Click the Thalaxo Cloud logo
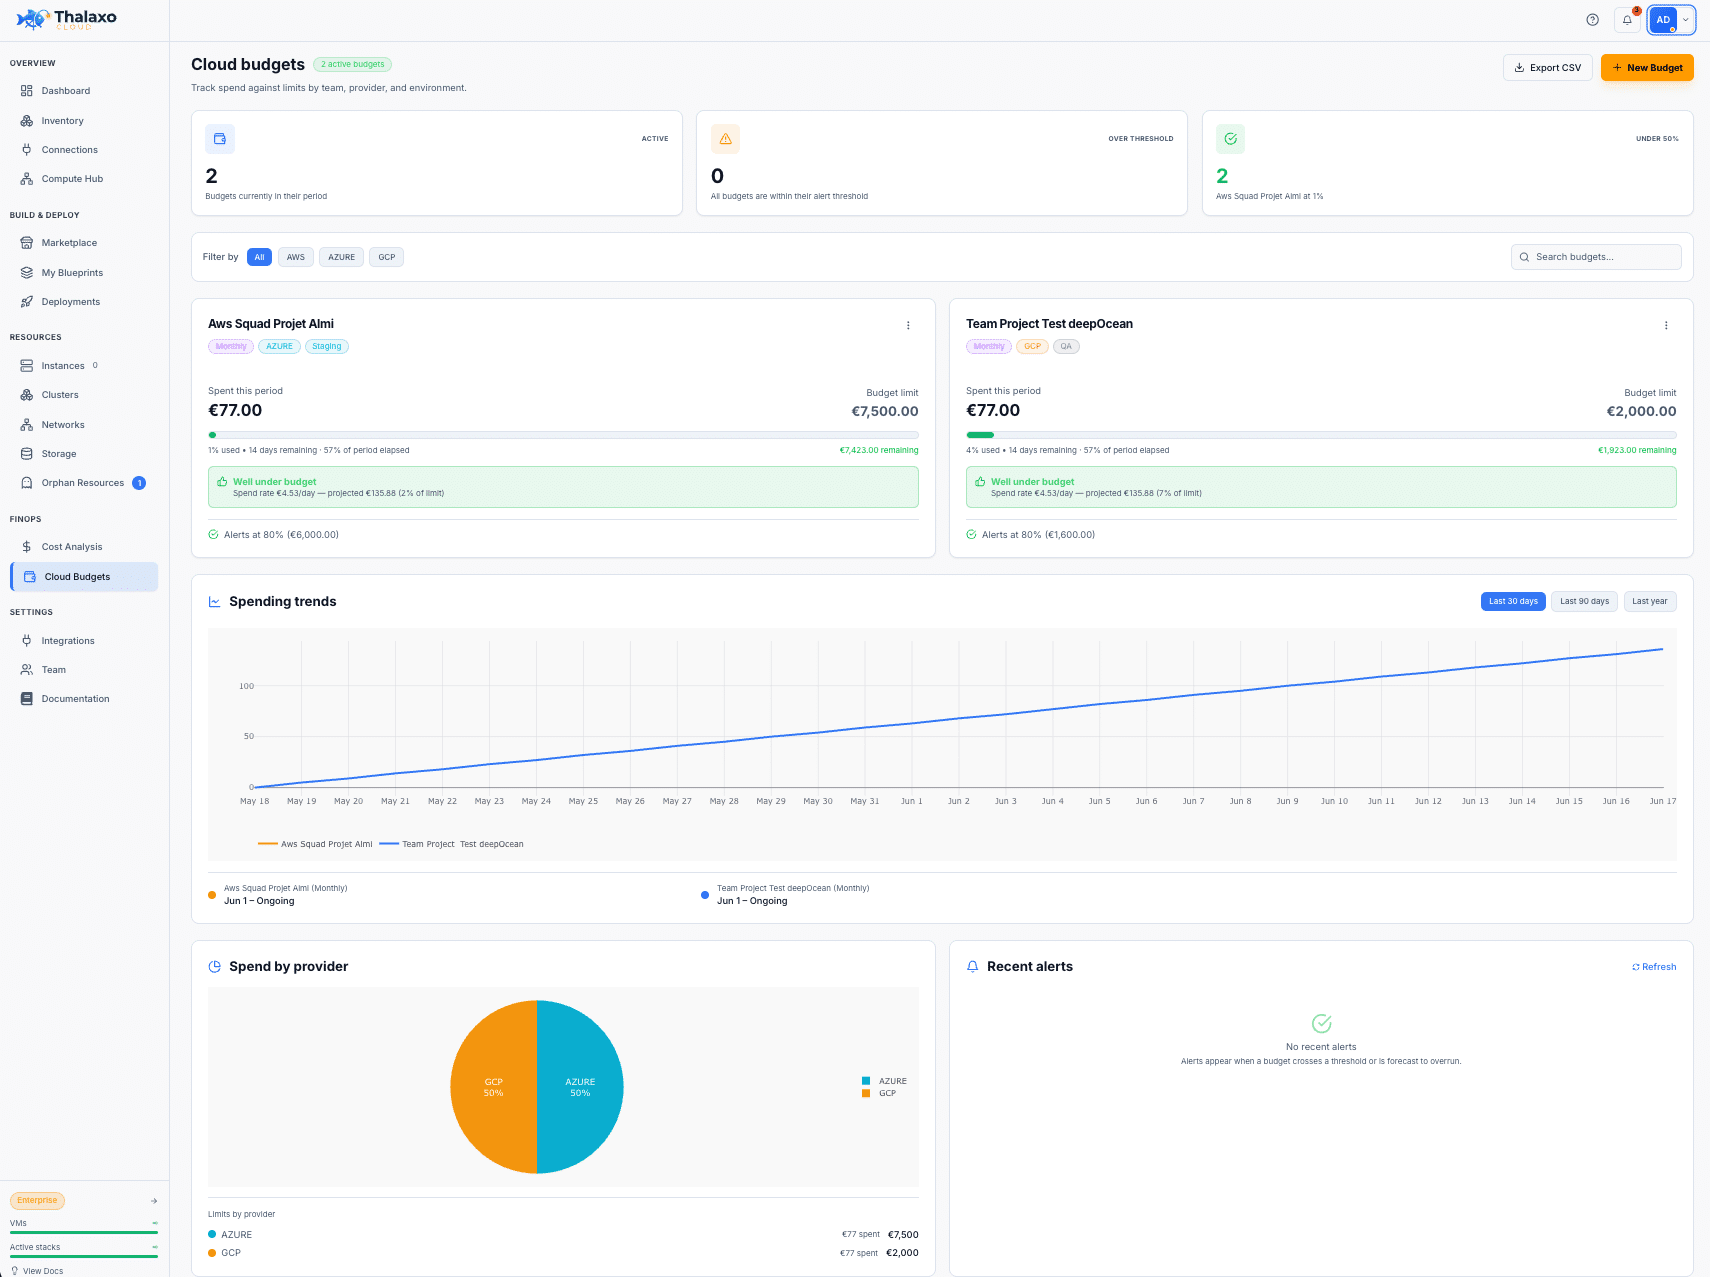Viewport: 1710px width, 1277px height. 67,19
